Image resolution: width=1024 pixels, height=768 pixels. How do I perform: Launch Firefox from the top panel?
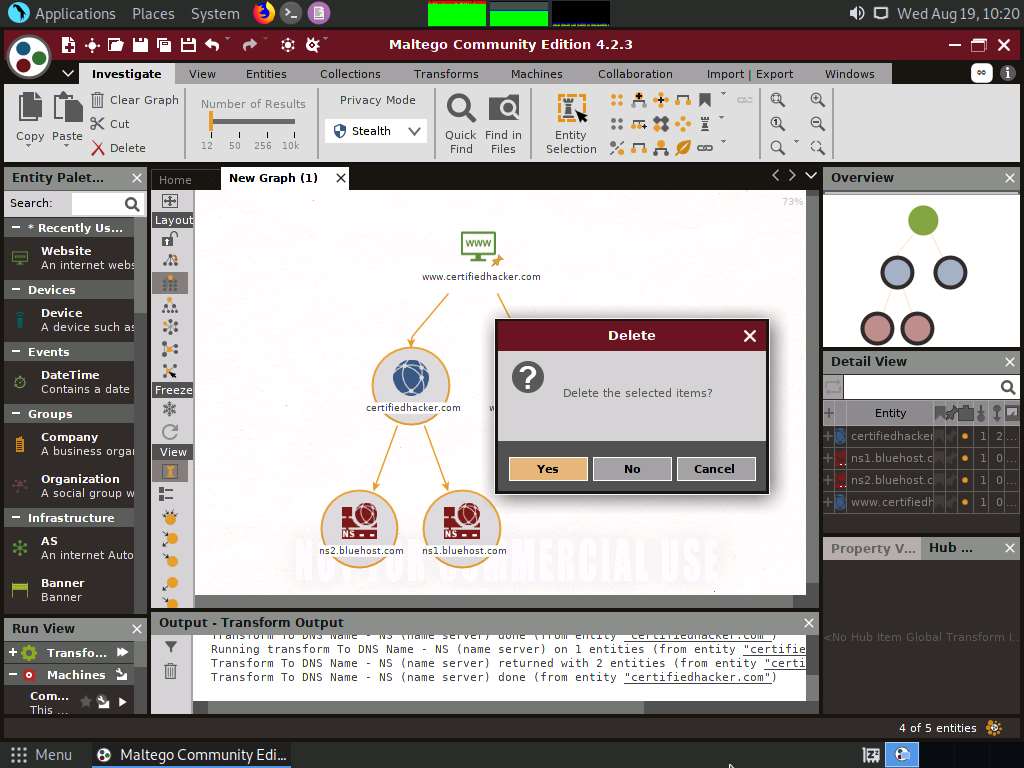263,13
